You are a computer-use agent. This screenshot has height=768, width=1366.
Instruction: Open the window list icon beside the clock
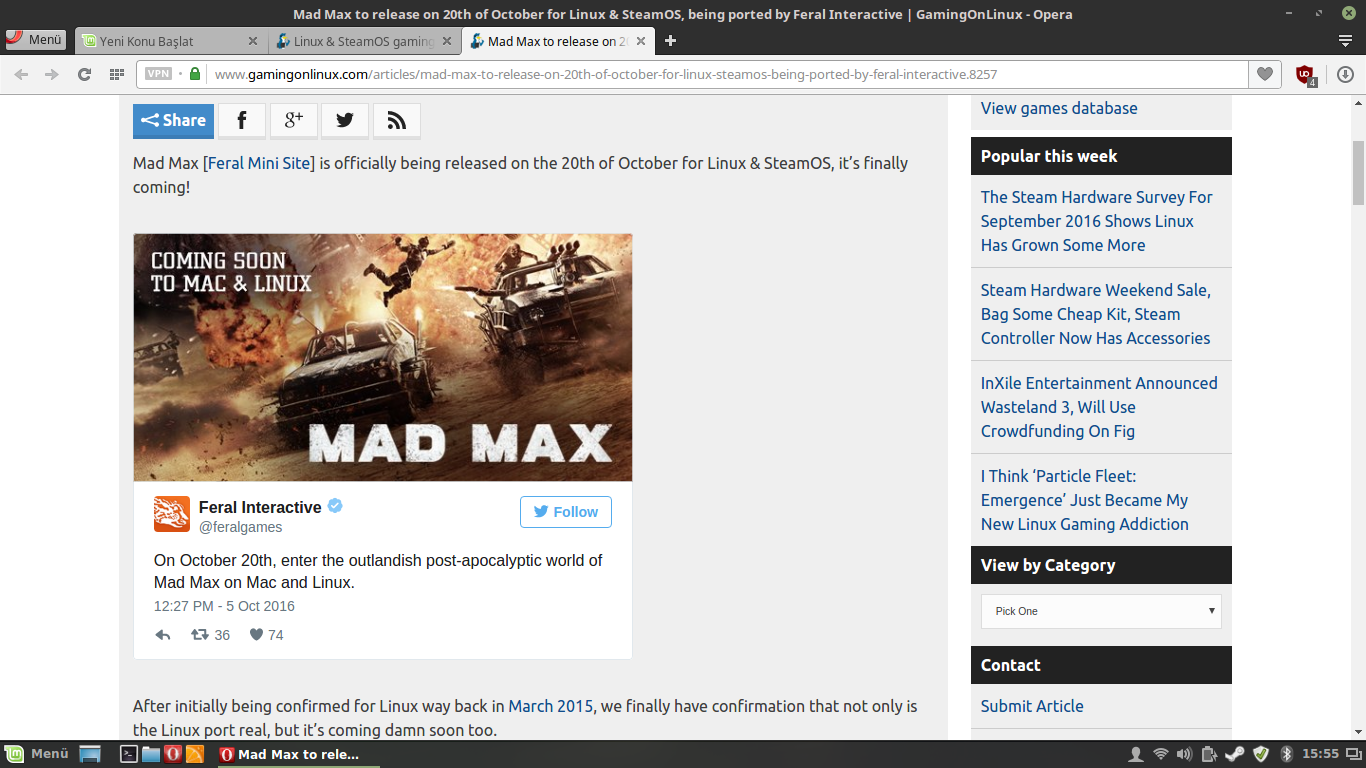pyautogui.click(x=1352, y=754)
